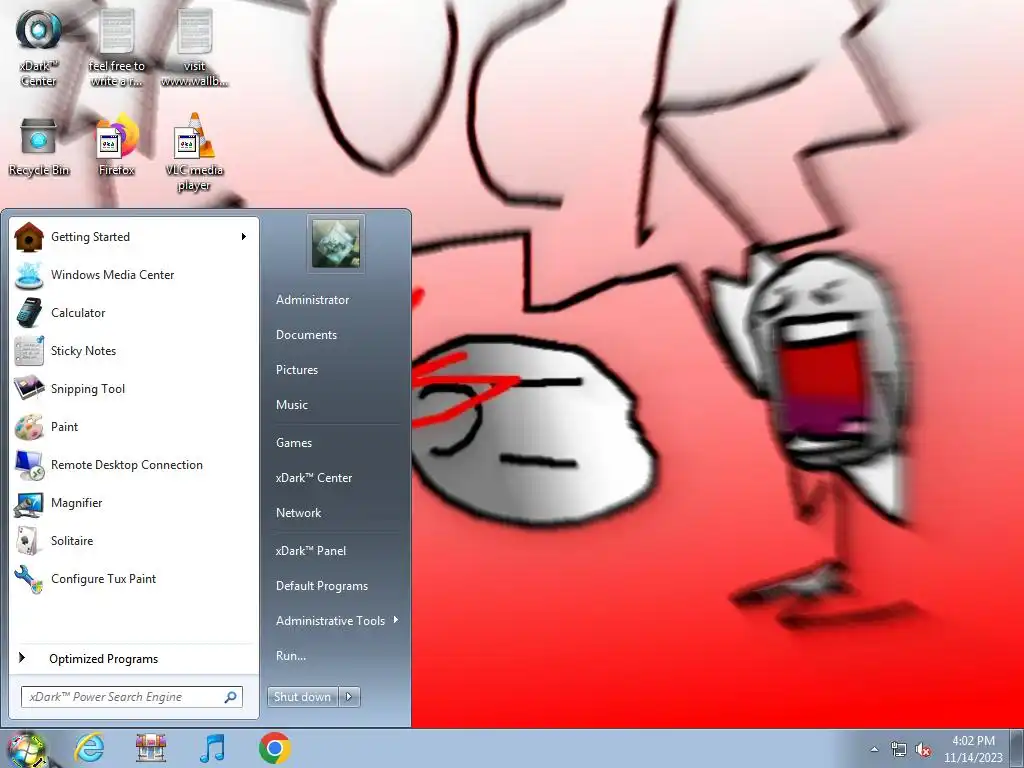Click the Remote Desktop Connection icon

(29, 465)
